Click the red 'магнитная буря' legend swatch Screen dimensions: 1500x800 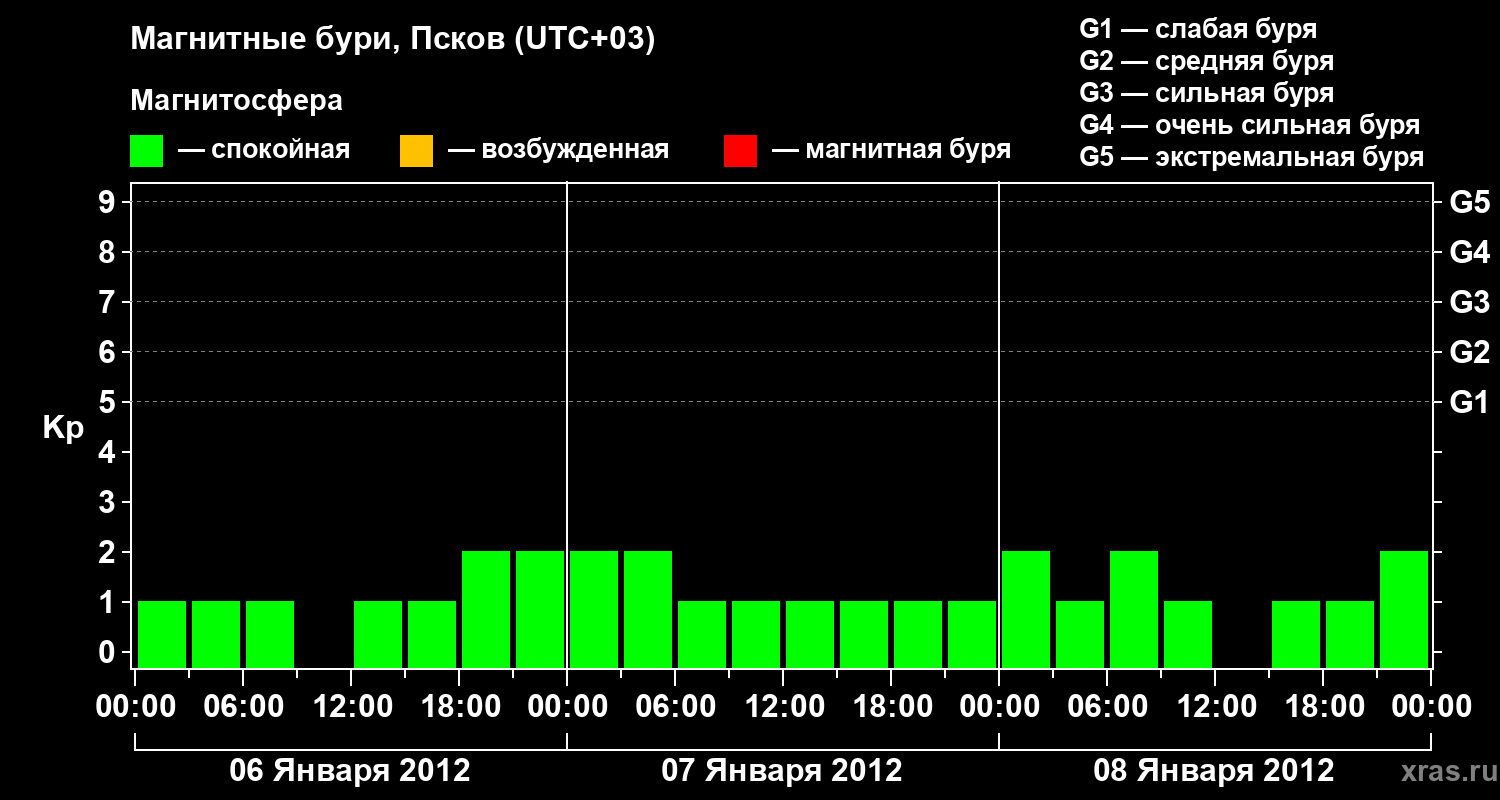740,151
